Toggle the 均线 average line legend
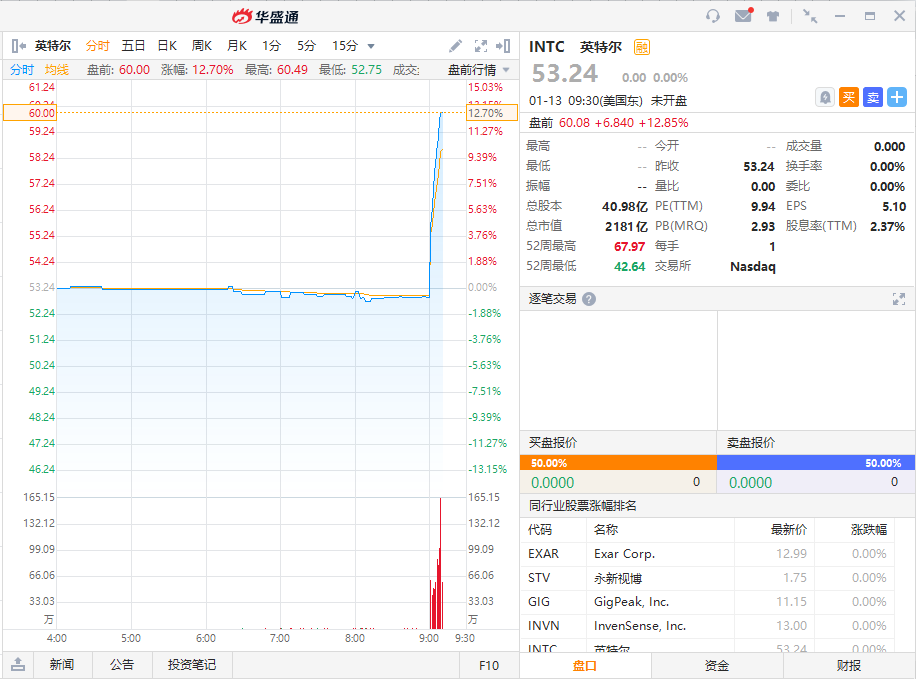 pyautogui.click(x=57, y=70)
